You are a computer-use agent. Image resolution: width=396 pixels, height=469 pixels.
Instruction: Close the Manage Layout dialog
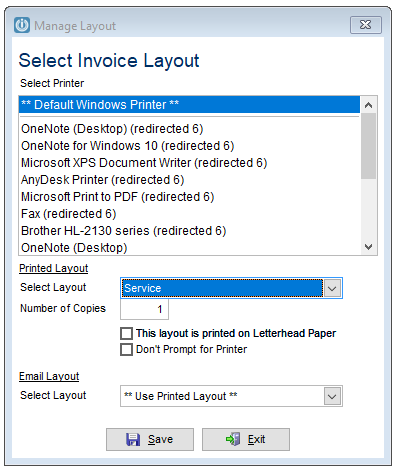[366, 25]
